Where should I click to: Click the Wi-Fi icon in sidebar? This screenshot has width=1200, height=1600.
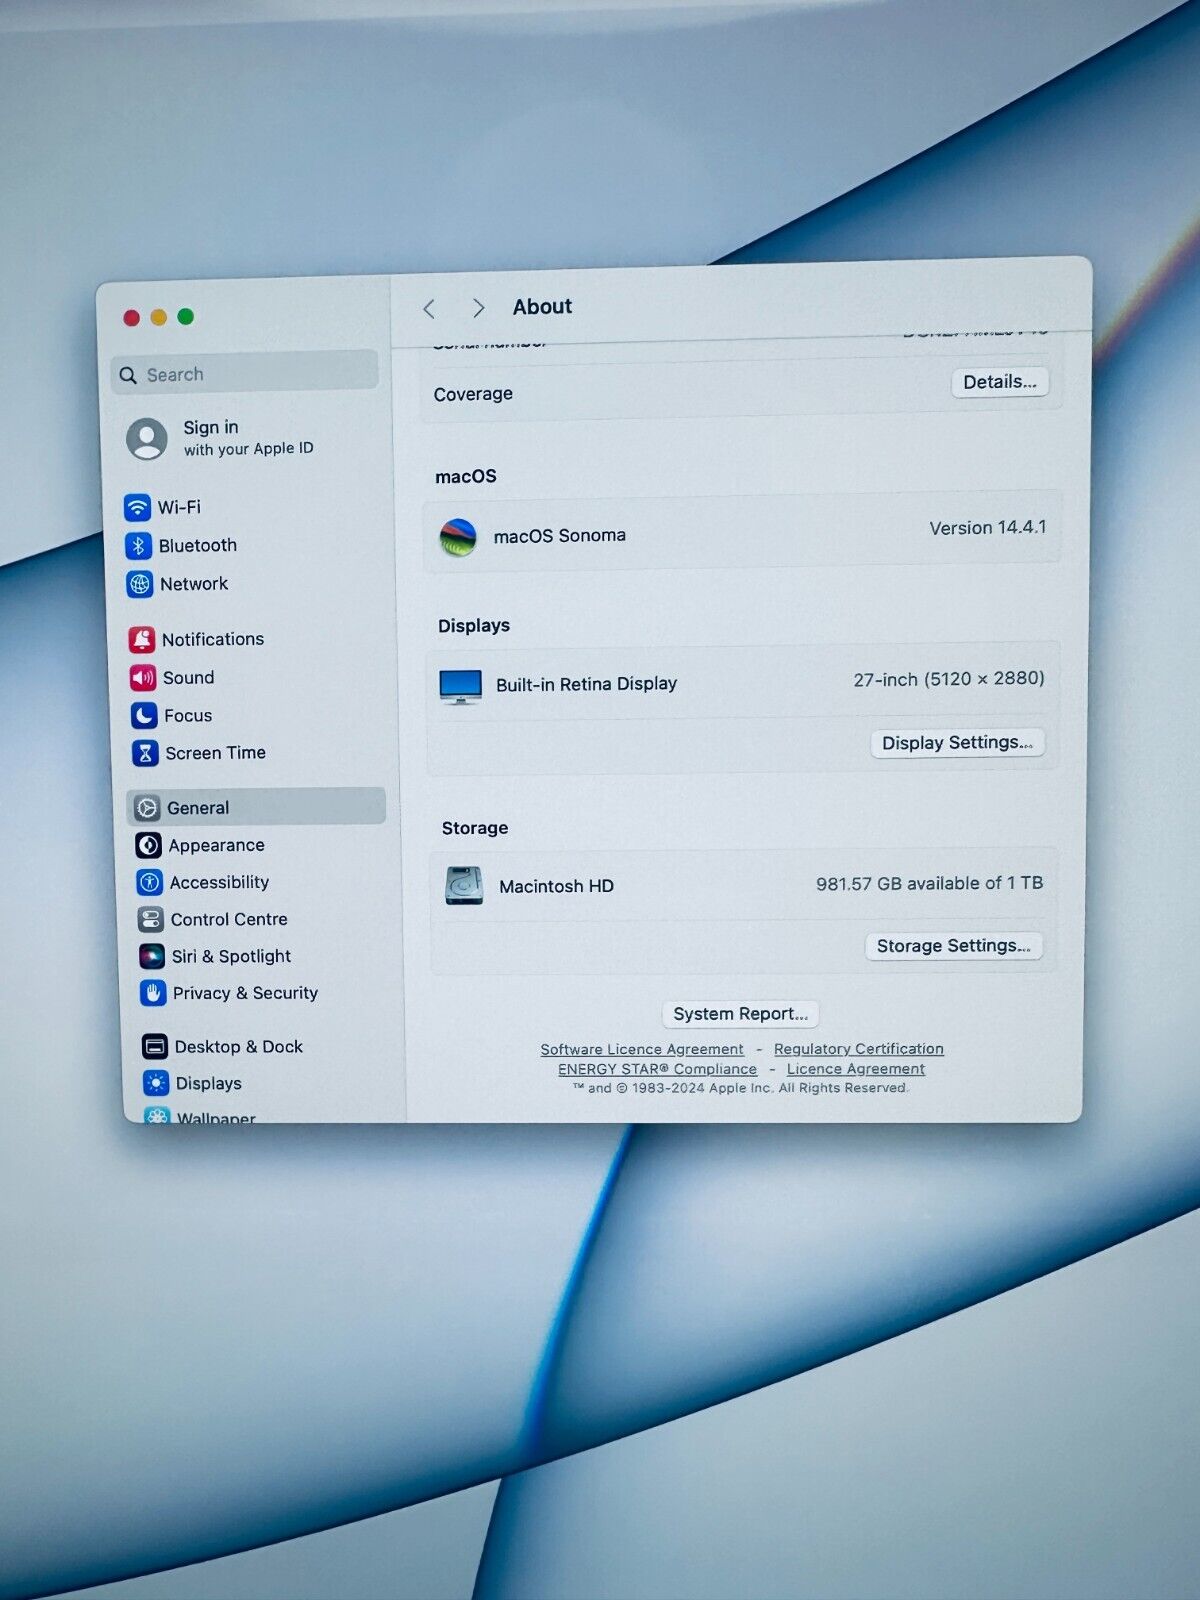[137, 507]
